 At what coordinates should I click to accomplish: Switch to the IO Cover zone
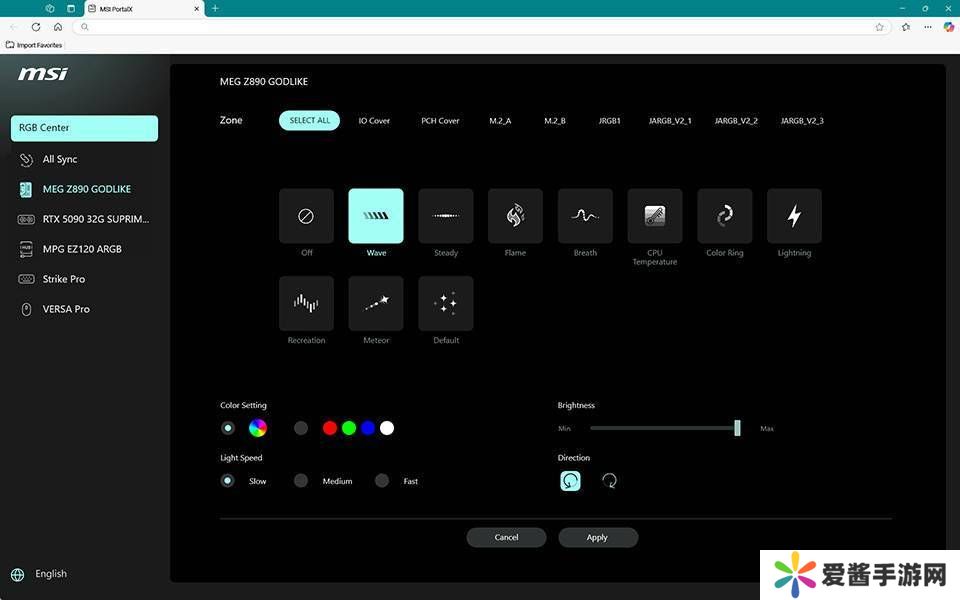click(x=374, y=121)
